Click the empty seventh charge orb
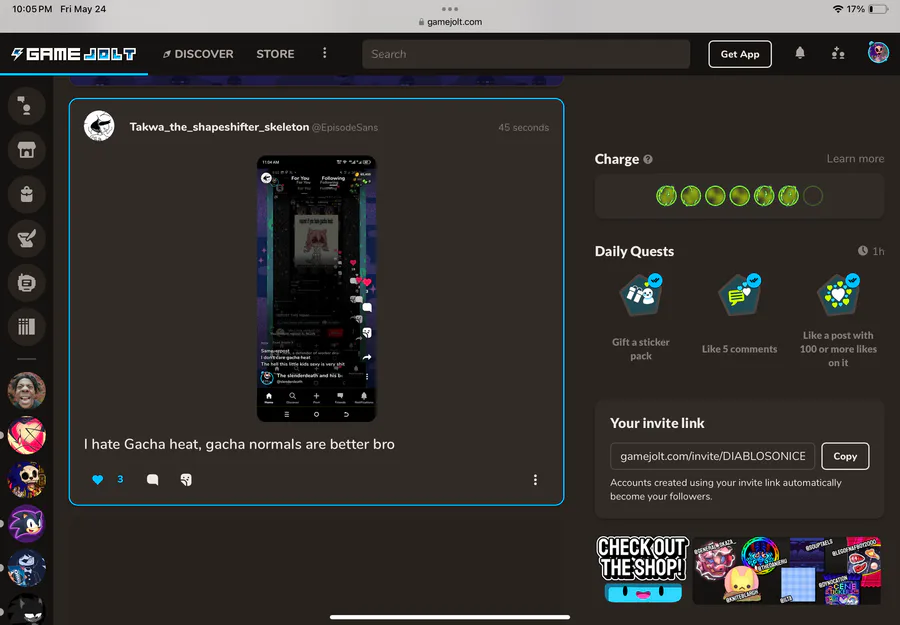900x625 pixels. pos(813,196)
